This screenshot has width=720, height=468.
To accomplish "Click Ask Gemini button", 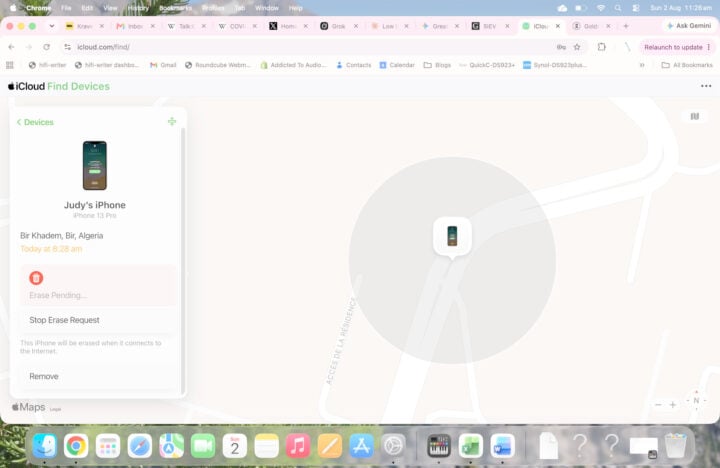I will pos(689,26).
